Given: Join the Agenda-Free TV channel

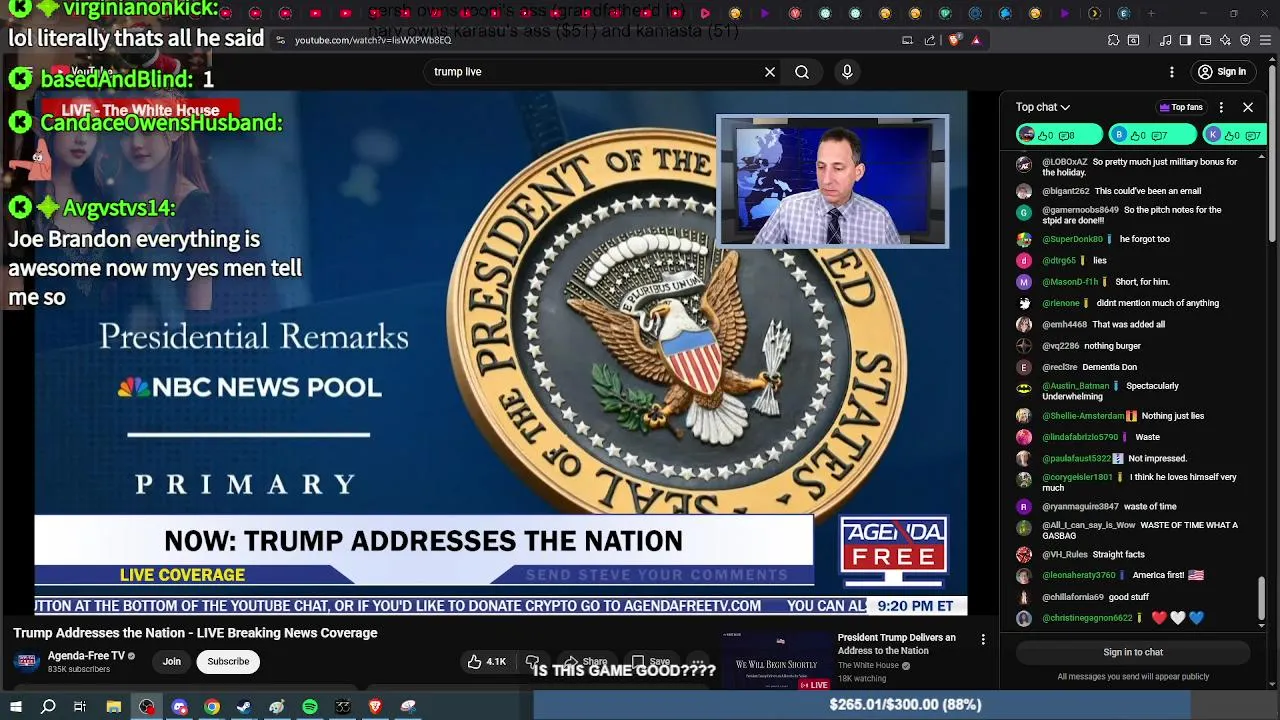Looking at the screenshot, I should click(172, 661).
